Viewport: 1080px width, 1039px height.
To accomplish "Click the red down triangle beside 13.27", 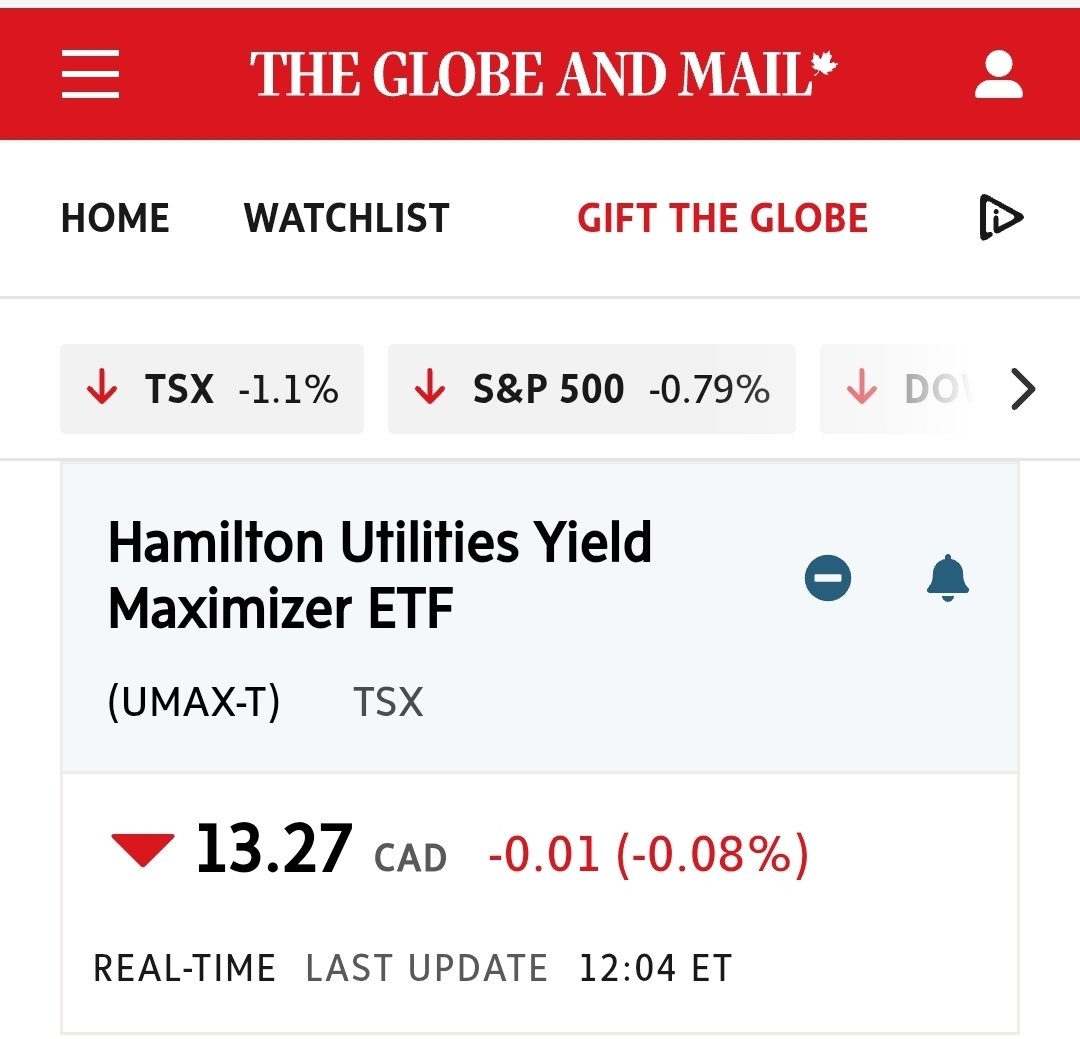I will (143, 850).
